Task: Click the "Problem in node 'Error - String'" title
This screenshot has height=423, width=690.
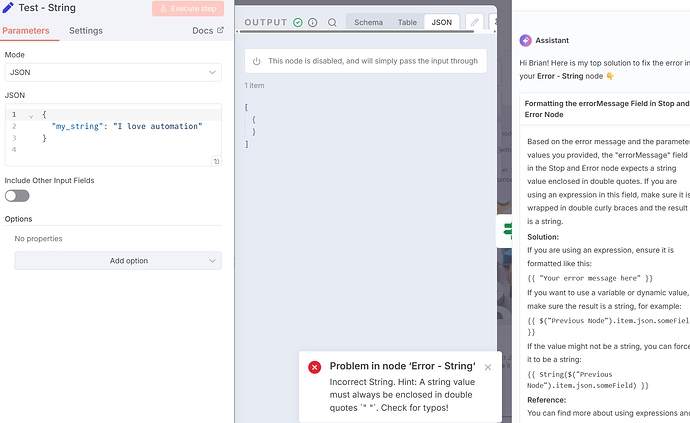Action: [403, 366]
